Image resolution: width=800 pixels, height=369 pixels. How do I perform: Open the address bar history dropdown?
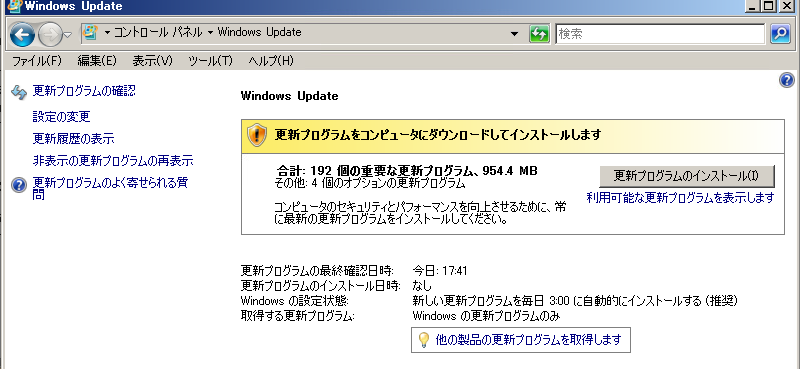[514, 34]
